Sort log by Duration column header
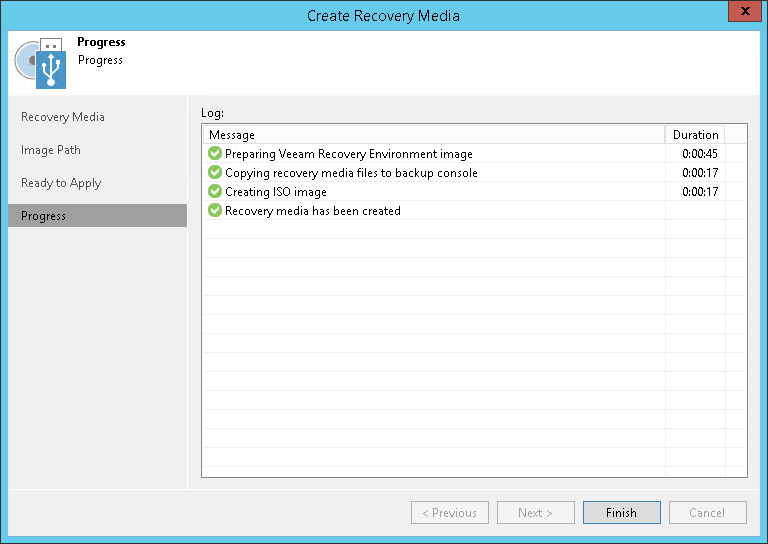 tap(695, 135)
